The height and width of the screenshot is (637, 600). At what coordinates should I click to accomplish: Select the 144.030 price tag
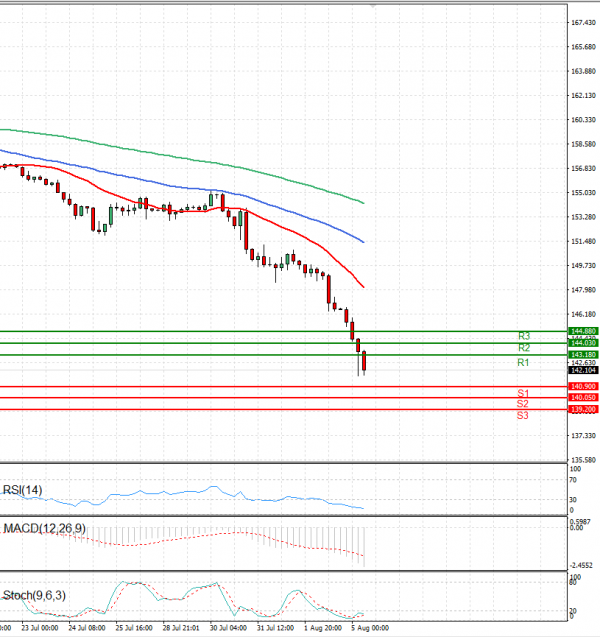pos(583,343)
